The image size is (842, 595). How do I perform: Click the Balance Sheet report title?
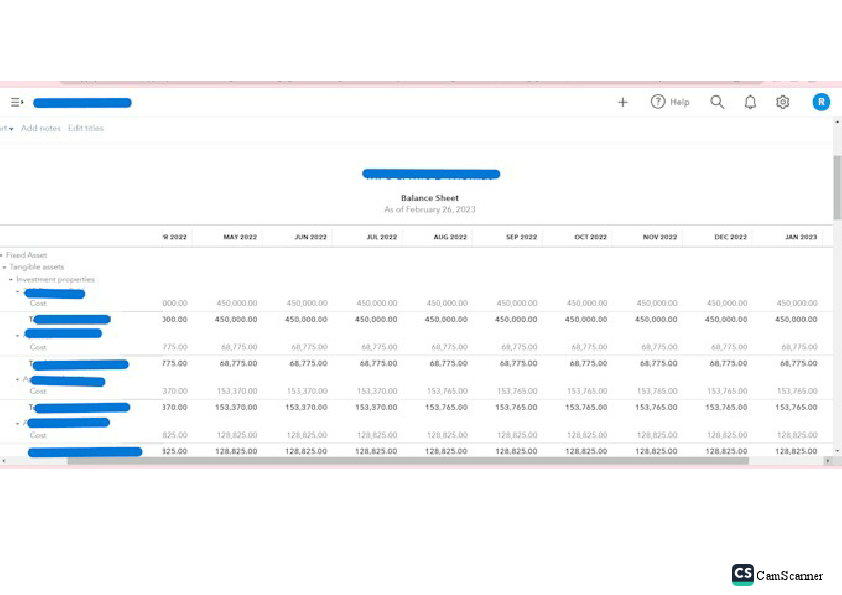[x=430, y=198]
